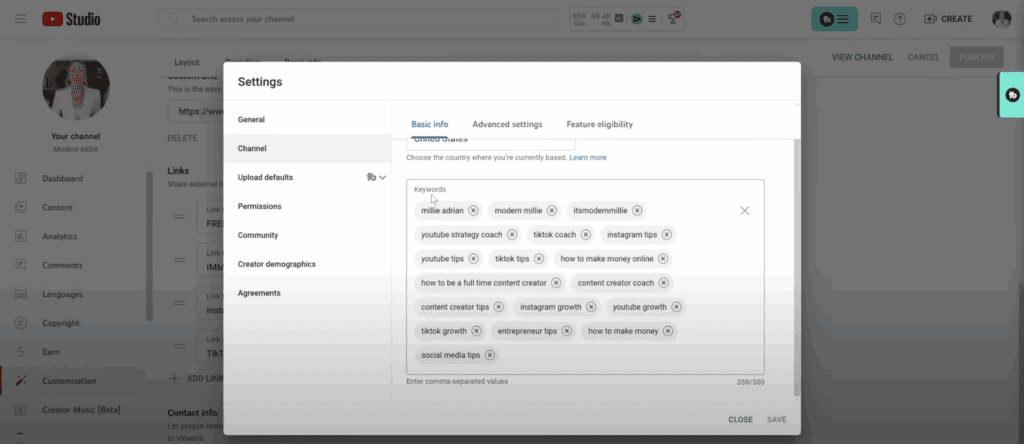Remove the 'entrepreneur tips' keyword chip

(567, 331)
